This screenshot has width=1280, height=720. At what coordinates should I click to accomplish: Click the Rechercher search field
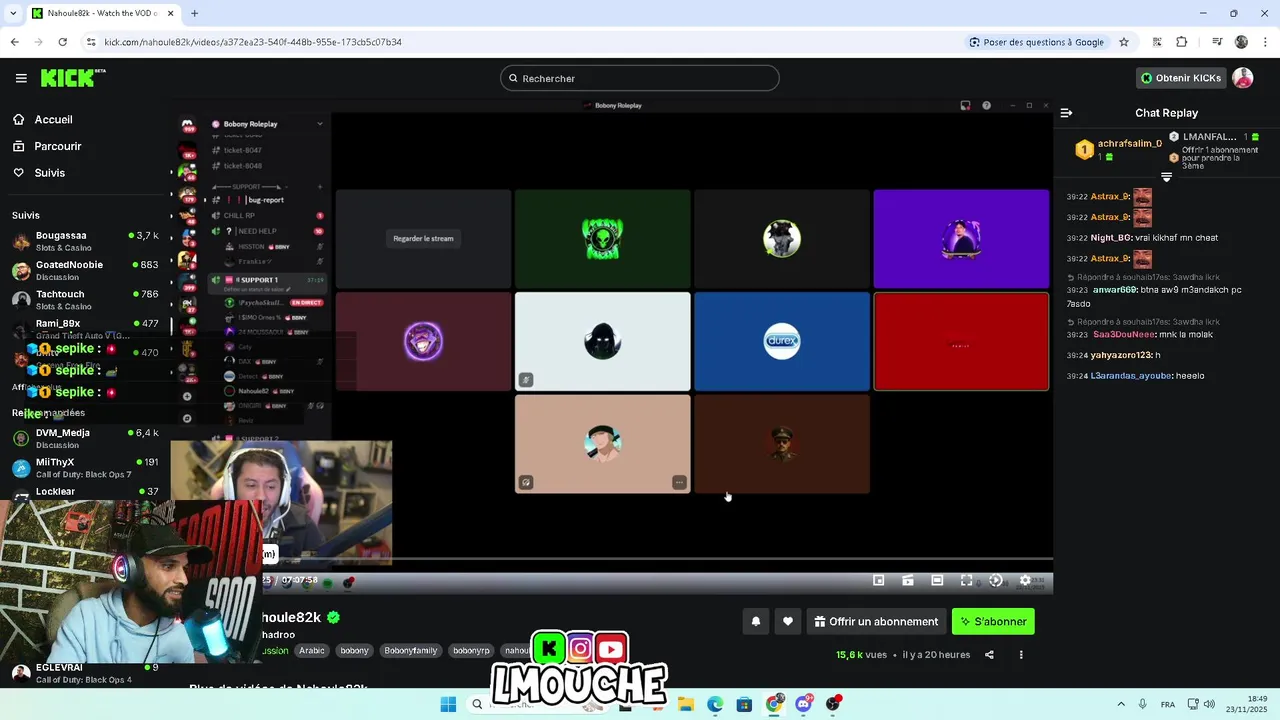[640, 78]
